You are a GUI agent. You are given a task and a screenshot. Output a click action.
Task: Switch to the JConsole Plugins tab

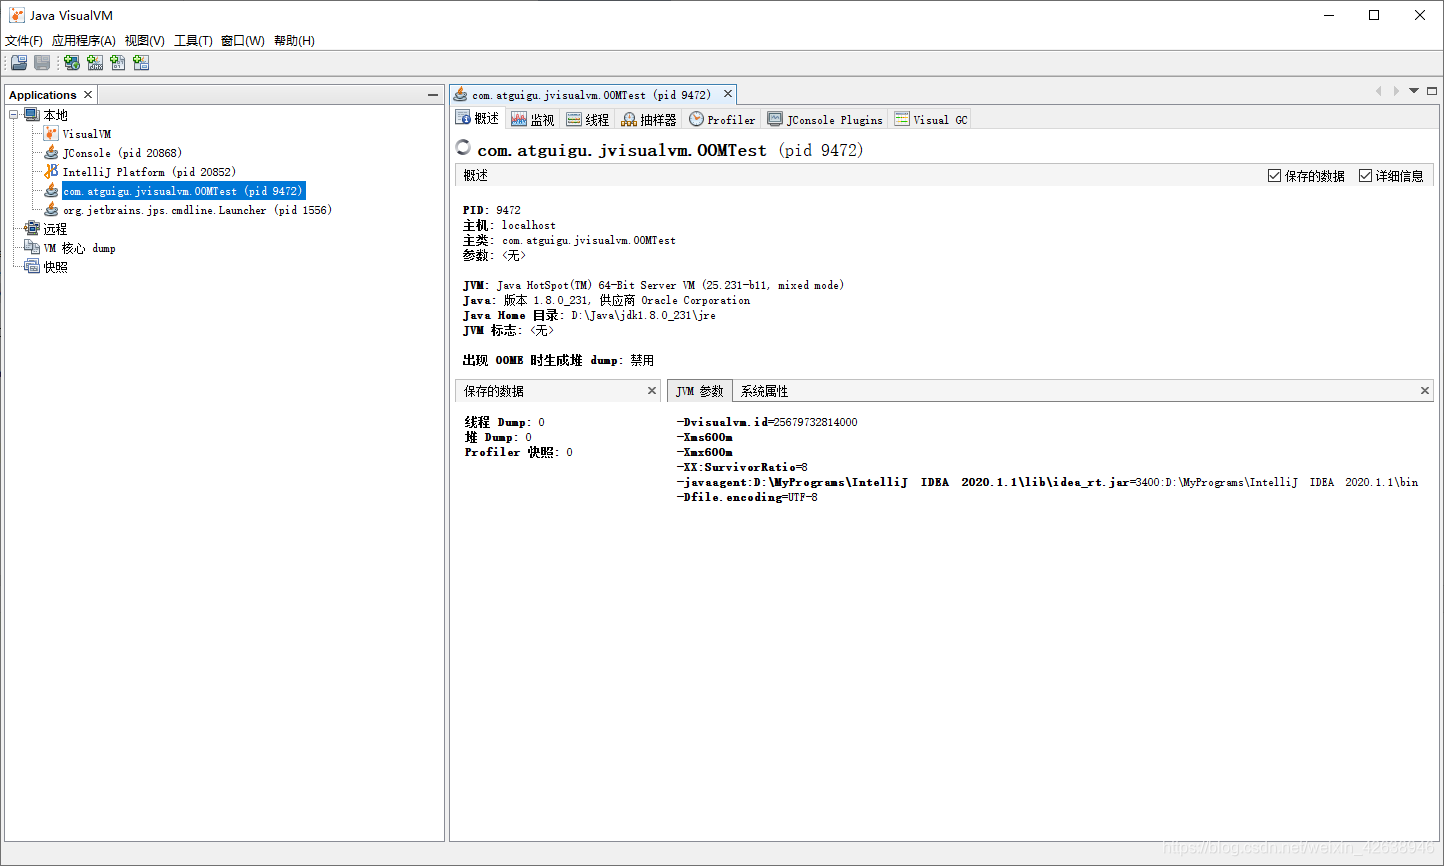825,119
